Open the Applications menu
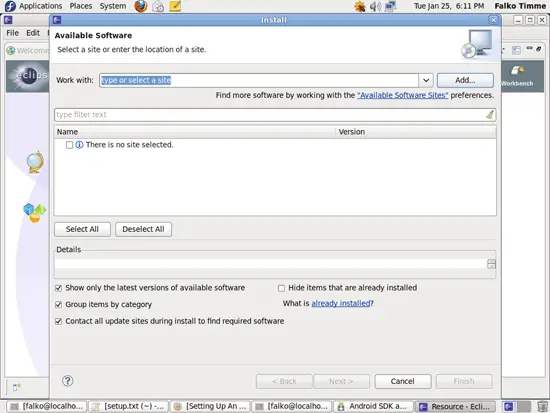The image size is (550, 413). click(40, 6)
